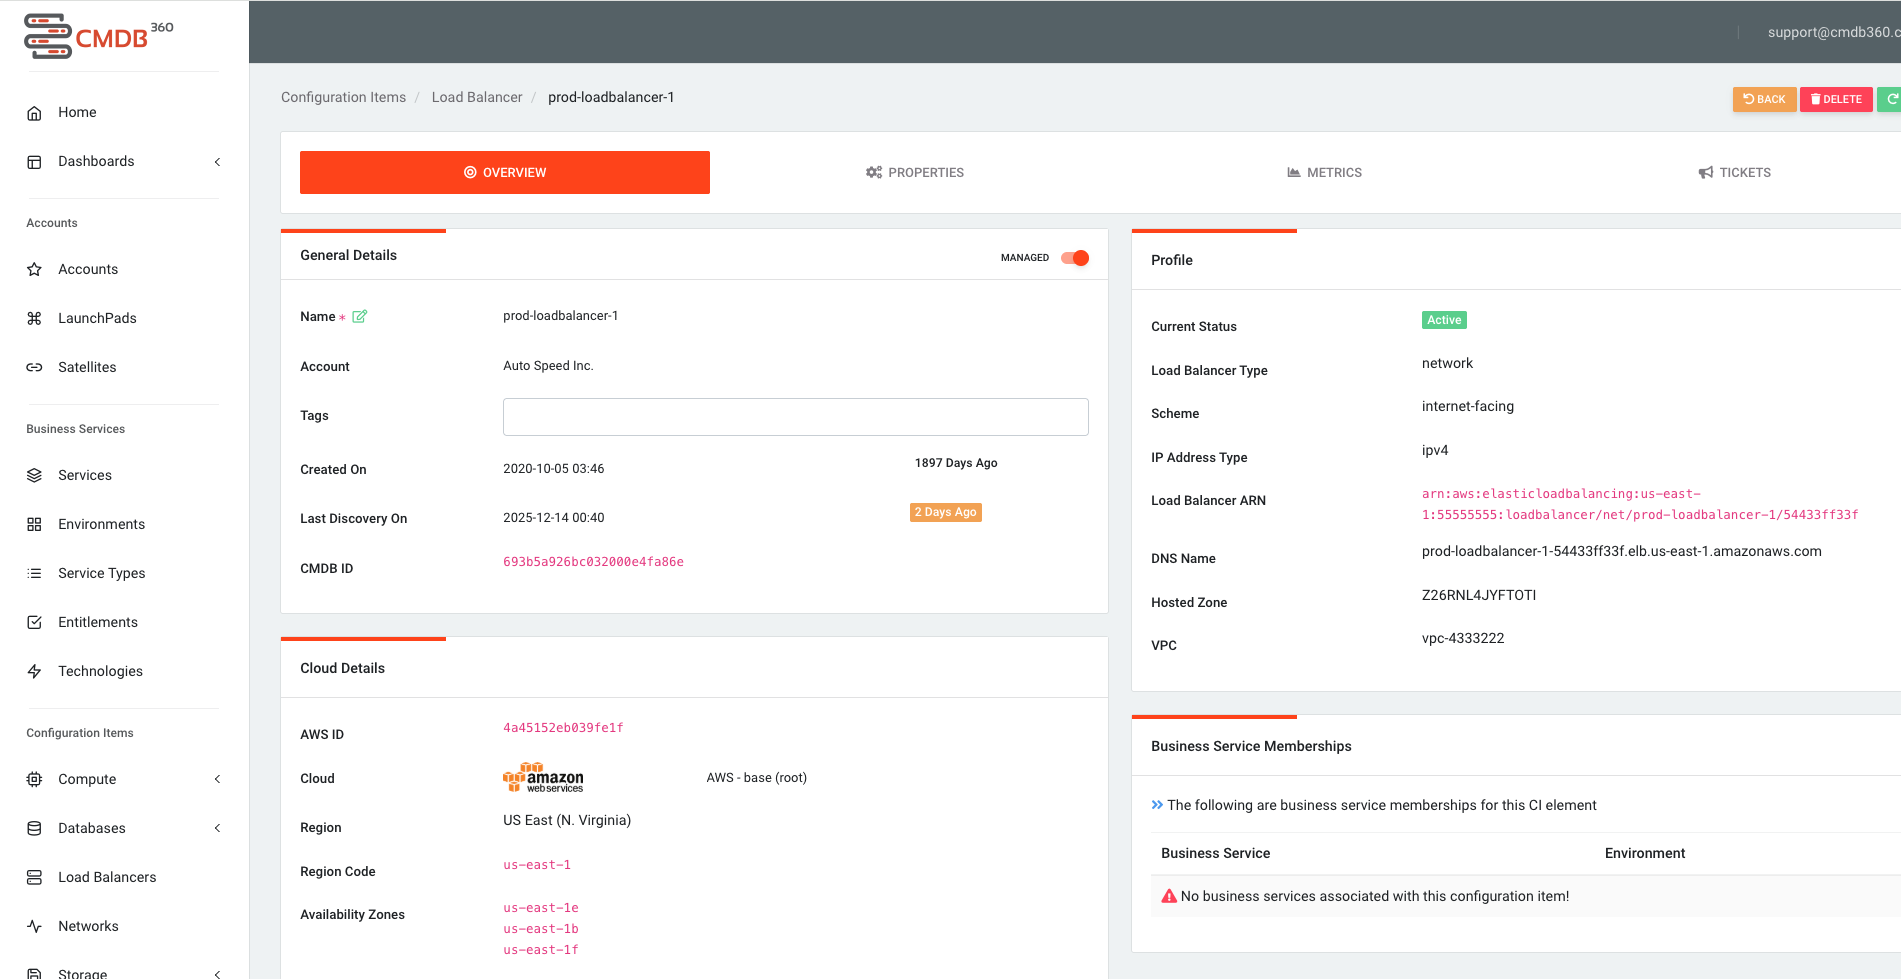This screenshot has height=979, width=1901.
Task: Click the Databases cylinder icon
Action: pyautogui.click(x=34, y=829)
